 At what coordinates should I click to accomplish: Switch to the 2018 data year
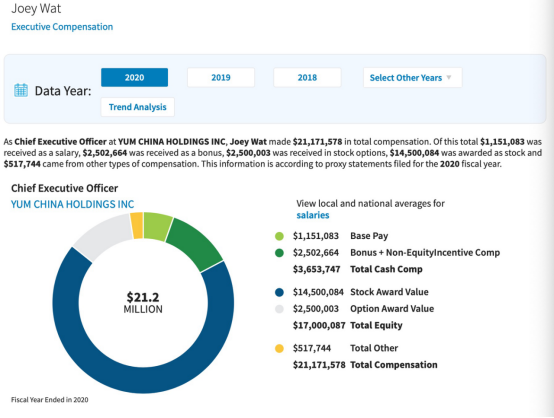point(307,77)
